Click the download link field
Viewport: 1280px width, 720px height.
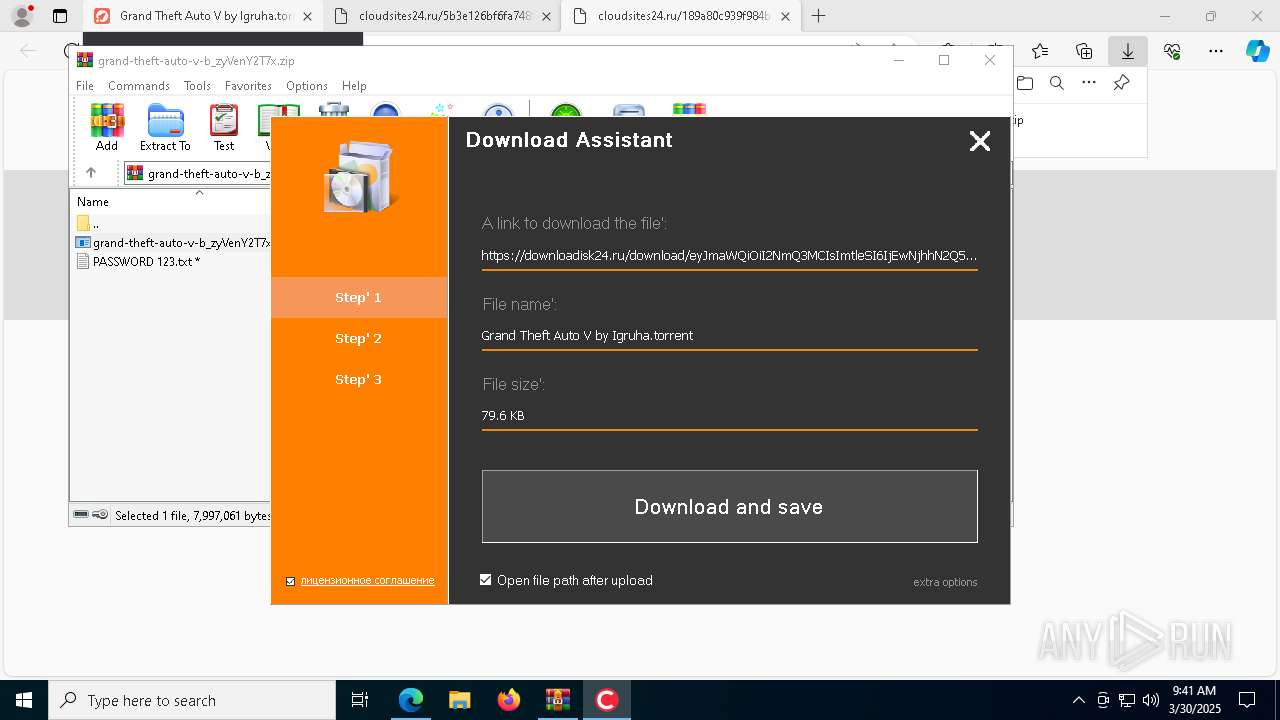click(729, 255)
